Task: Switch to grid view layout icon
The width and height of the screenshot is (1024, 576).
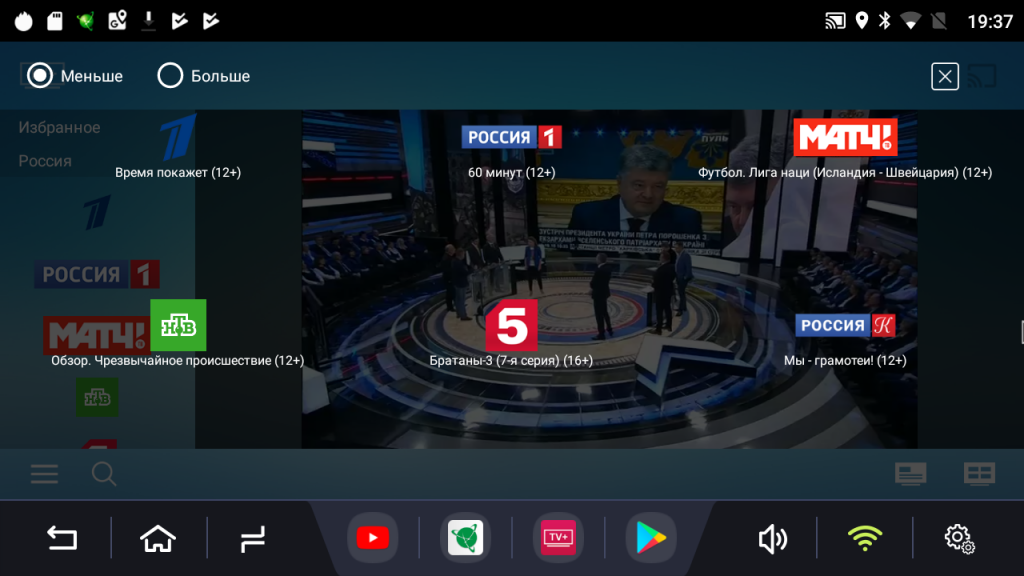Action: click(x=978, y=474)
